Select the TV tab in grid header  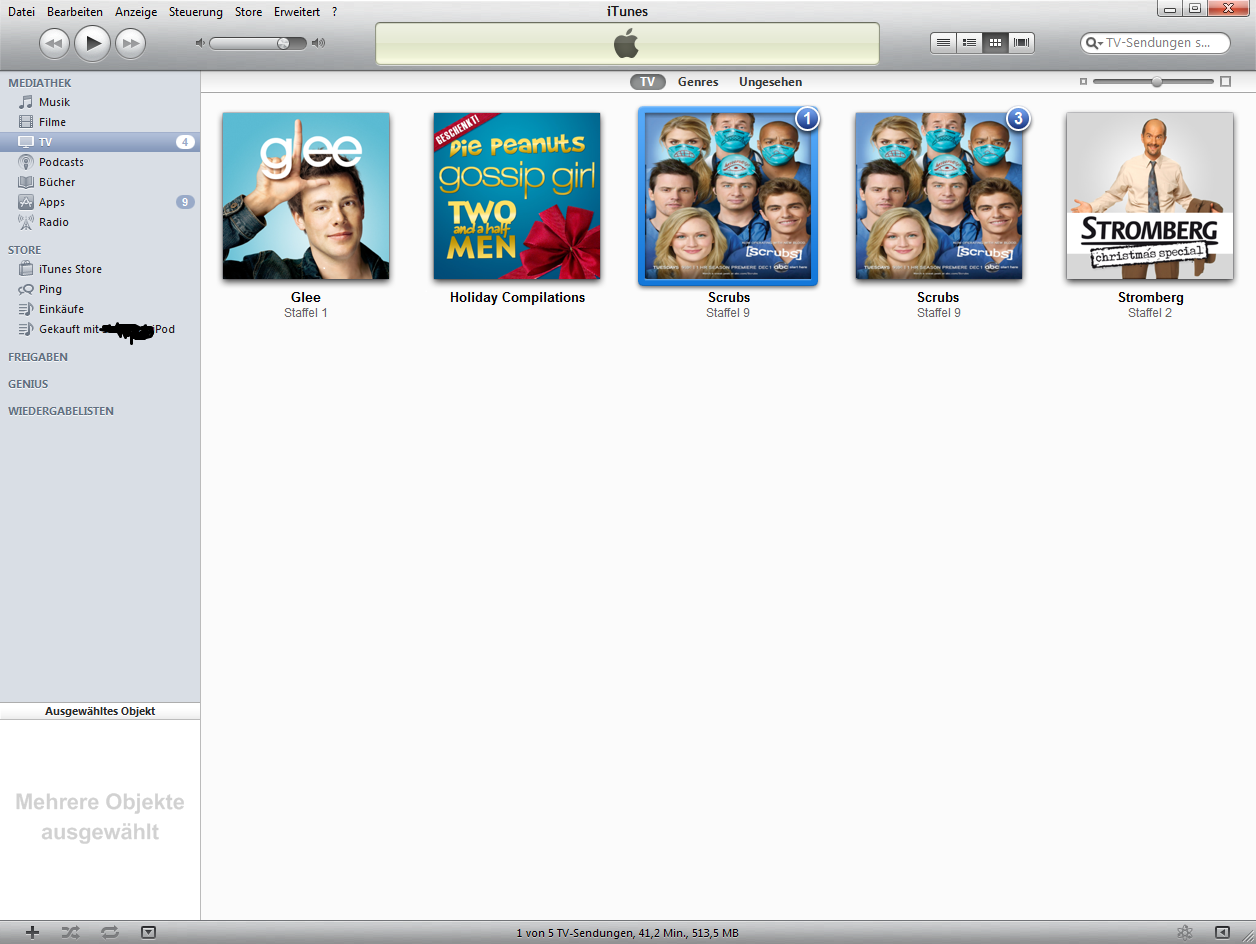(x=648, y=82)
